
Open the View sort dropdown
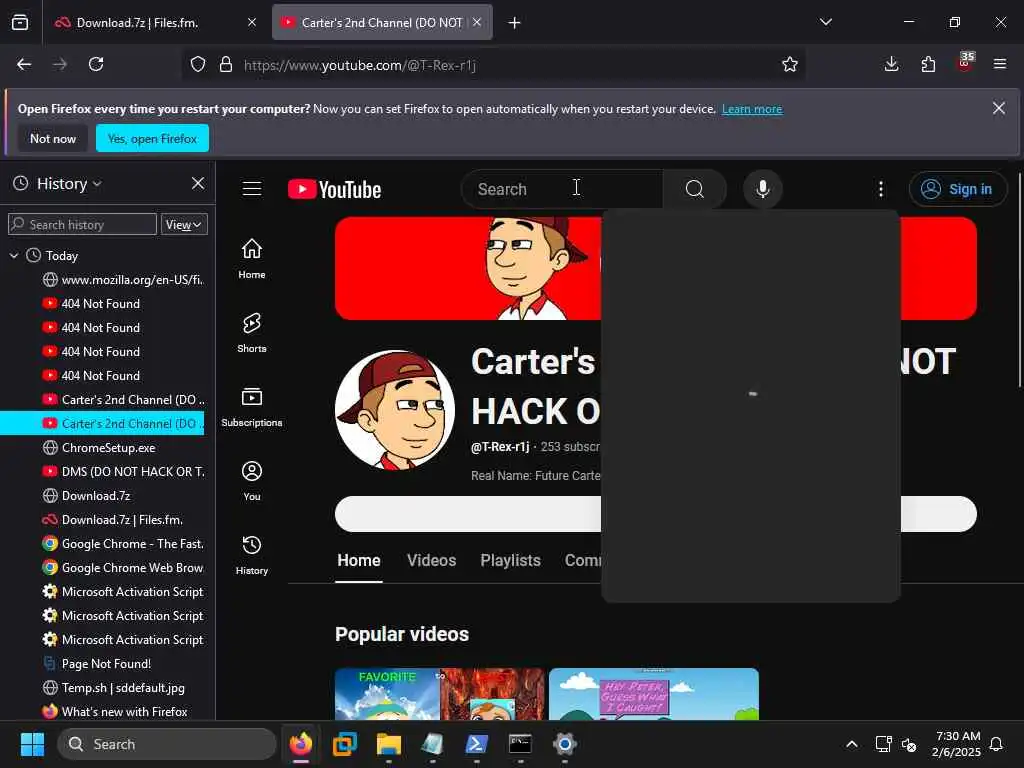184,224
